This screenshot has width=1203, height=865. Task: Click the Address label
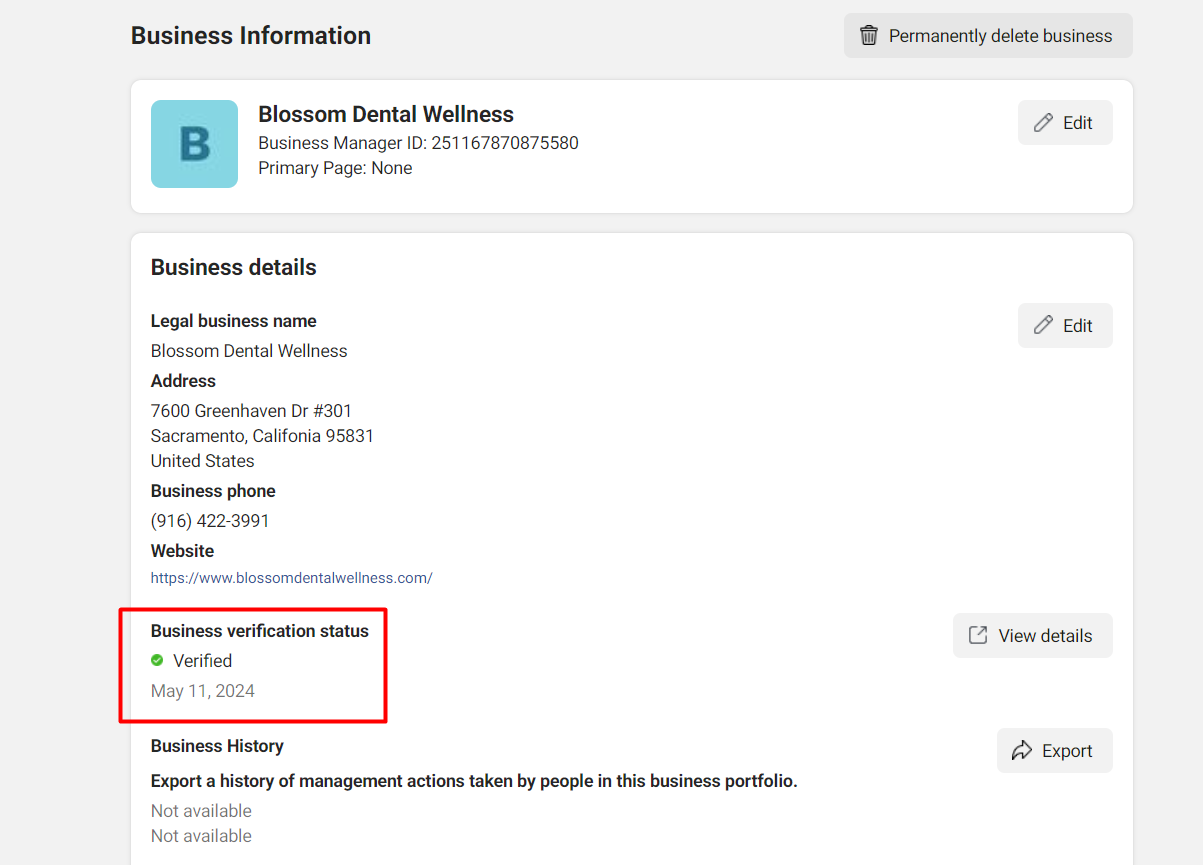[183, 381]
